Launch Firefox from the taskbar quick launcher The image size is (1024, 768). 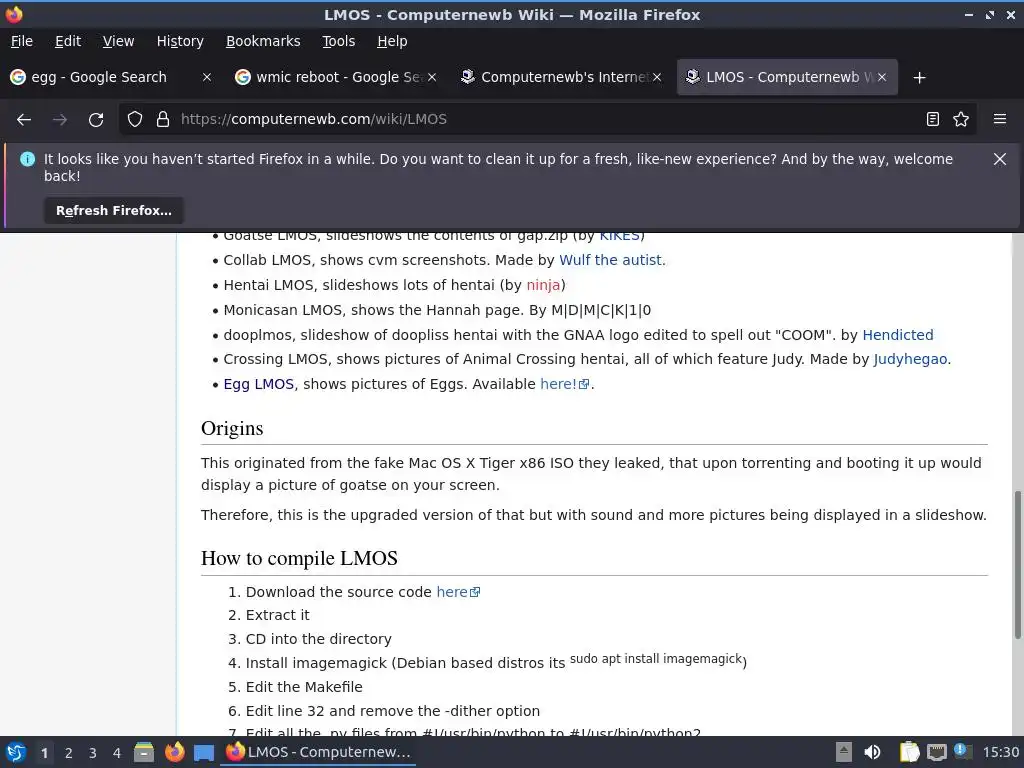pyautogui.click(x=174, y=752)
